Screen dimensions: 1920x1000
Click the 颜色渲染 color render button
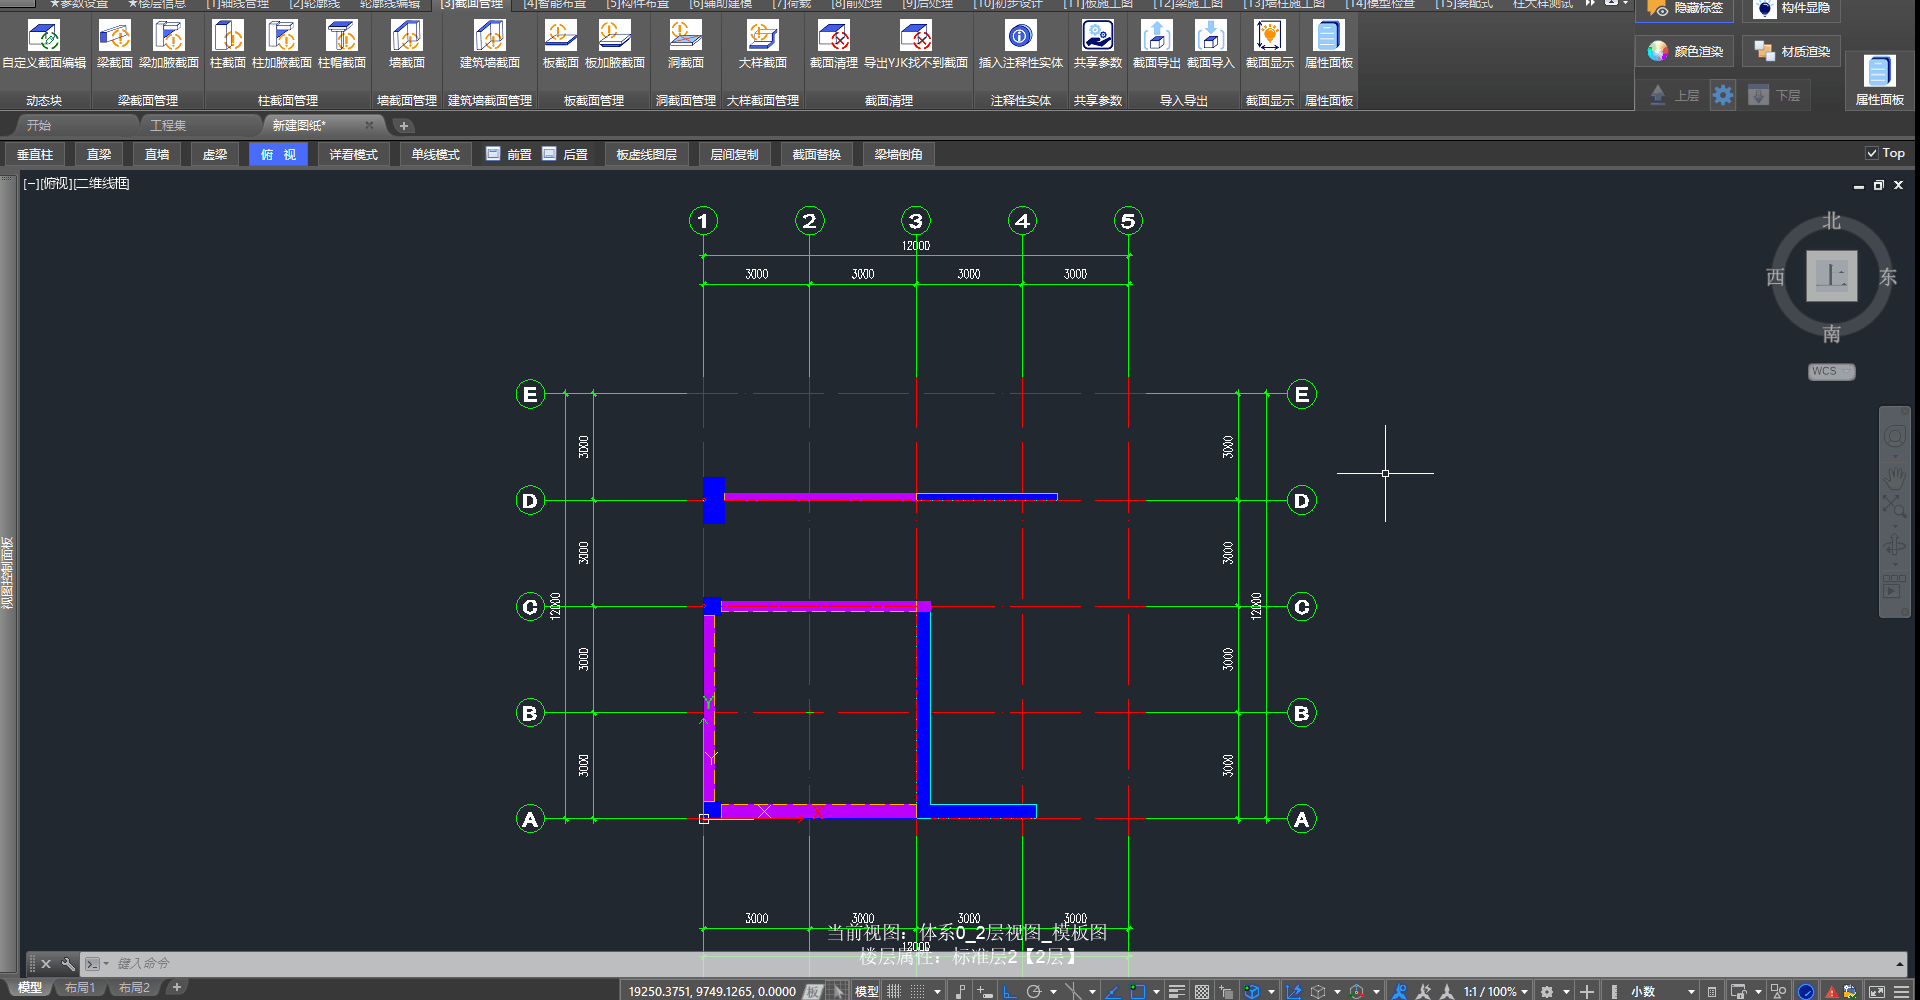[1686, 51]
